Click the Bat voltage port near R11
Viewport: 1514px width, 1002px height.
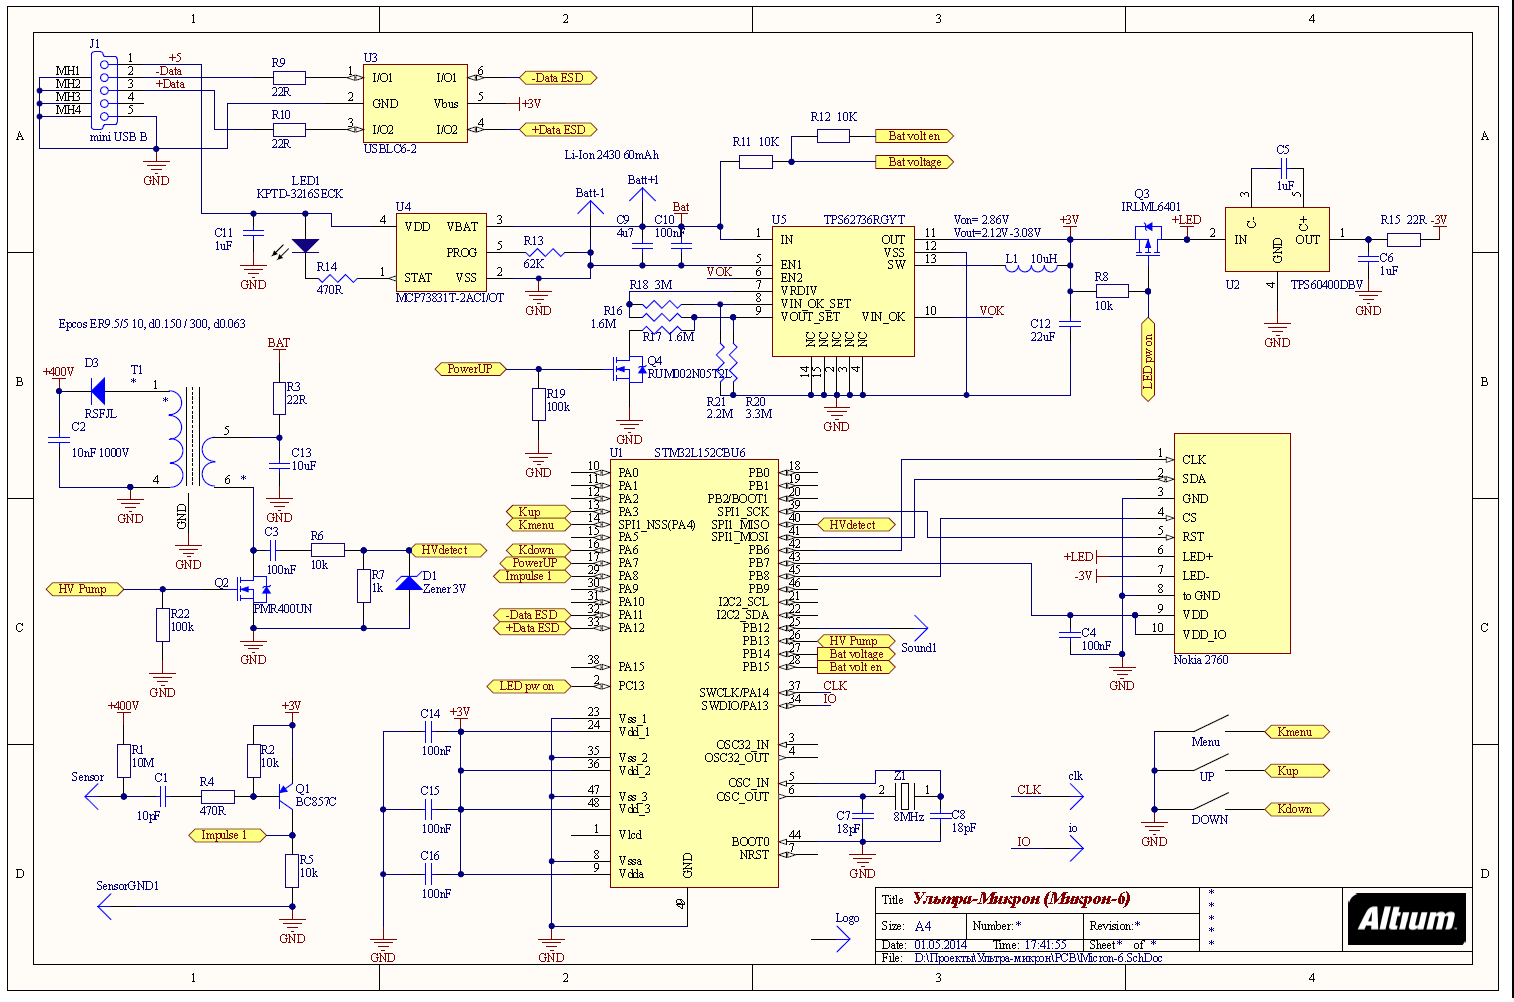[x=914, y=162]
